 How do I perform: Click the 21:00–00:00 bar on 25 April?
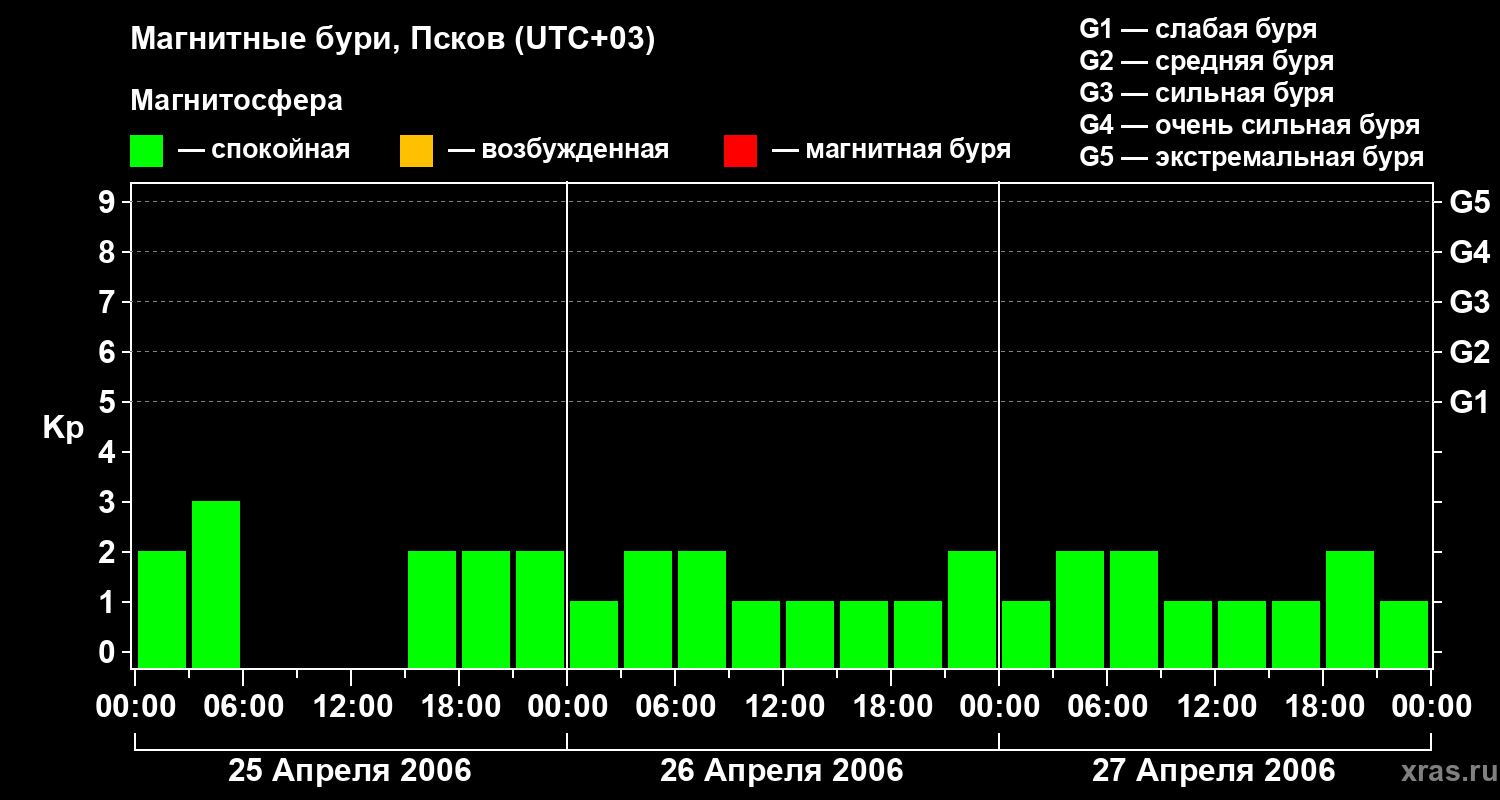[540, 609]
